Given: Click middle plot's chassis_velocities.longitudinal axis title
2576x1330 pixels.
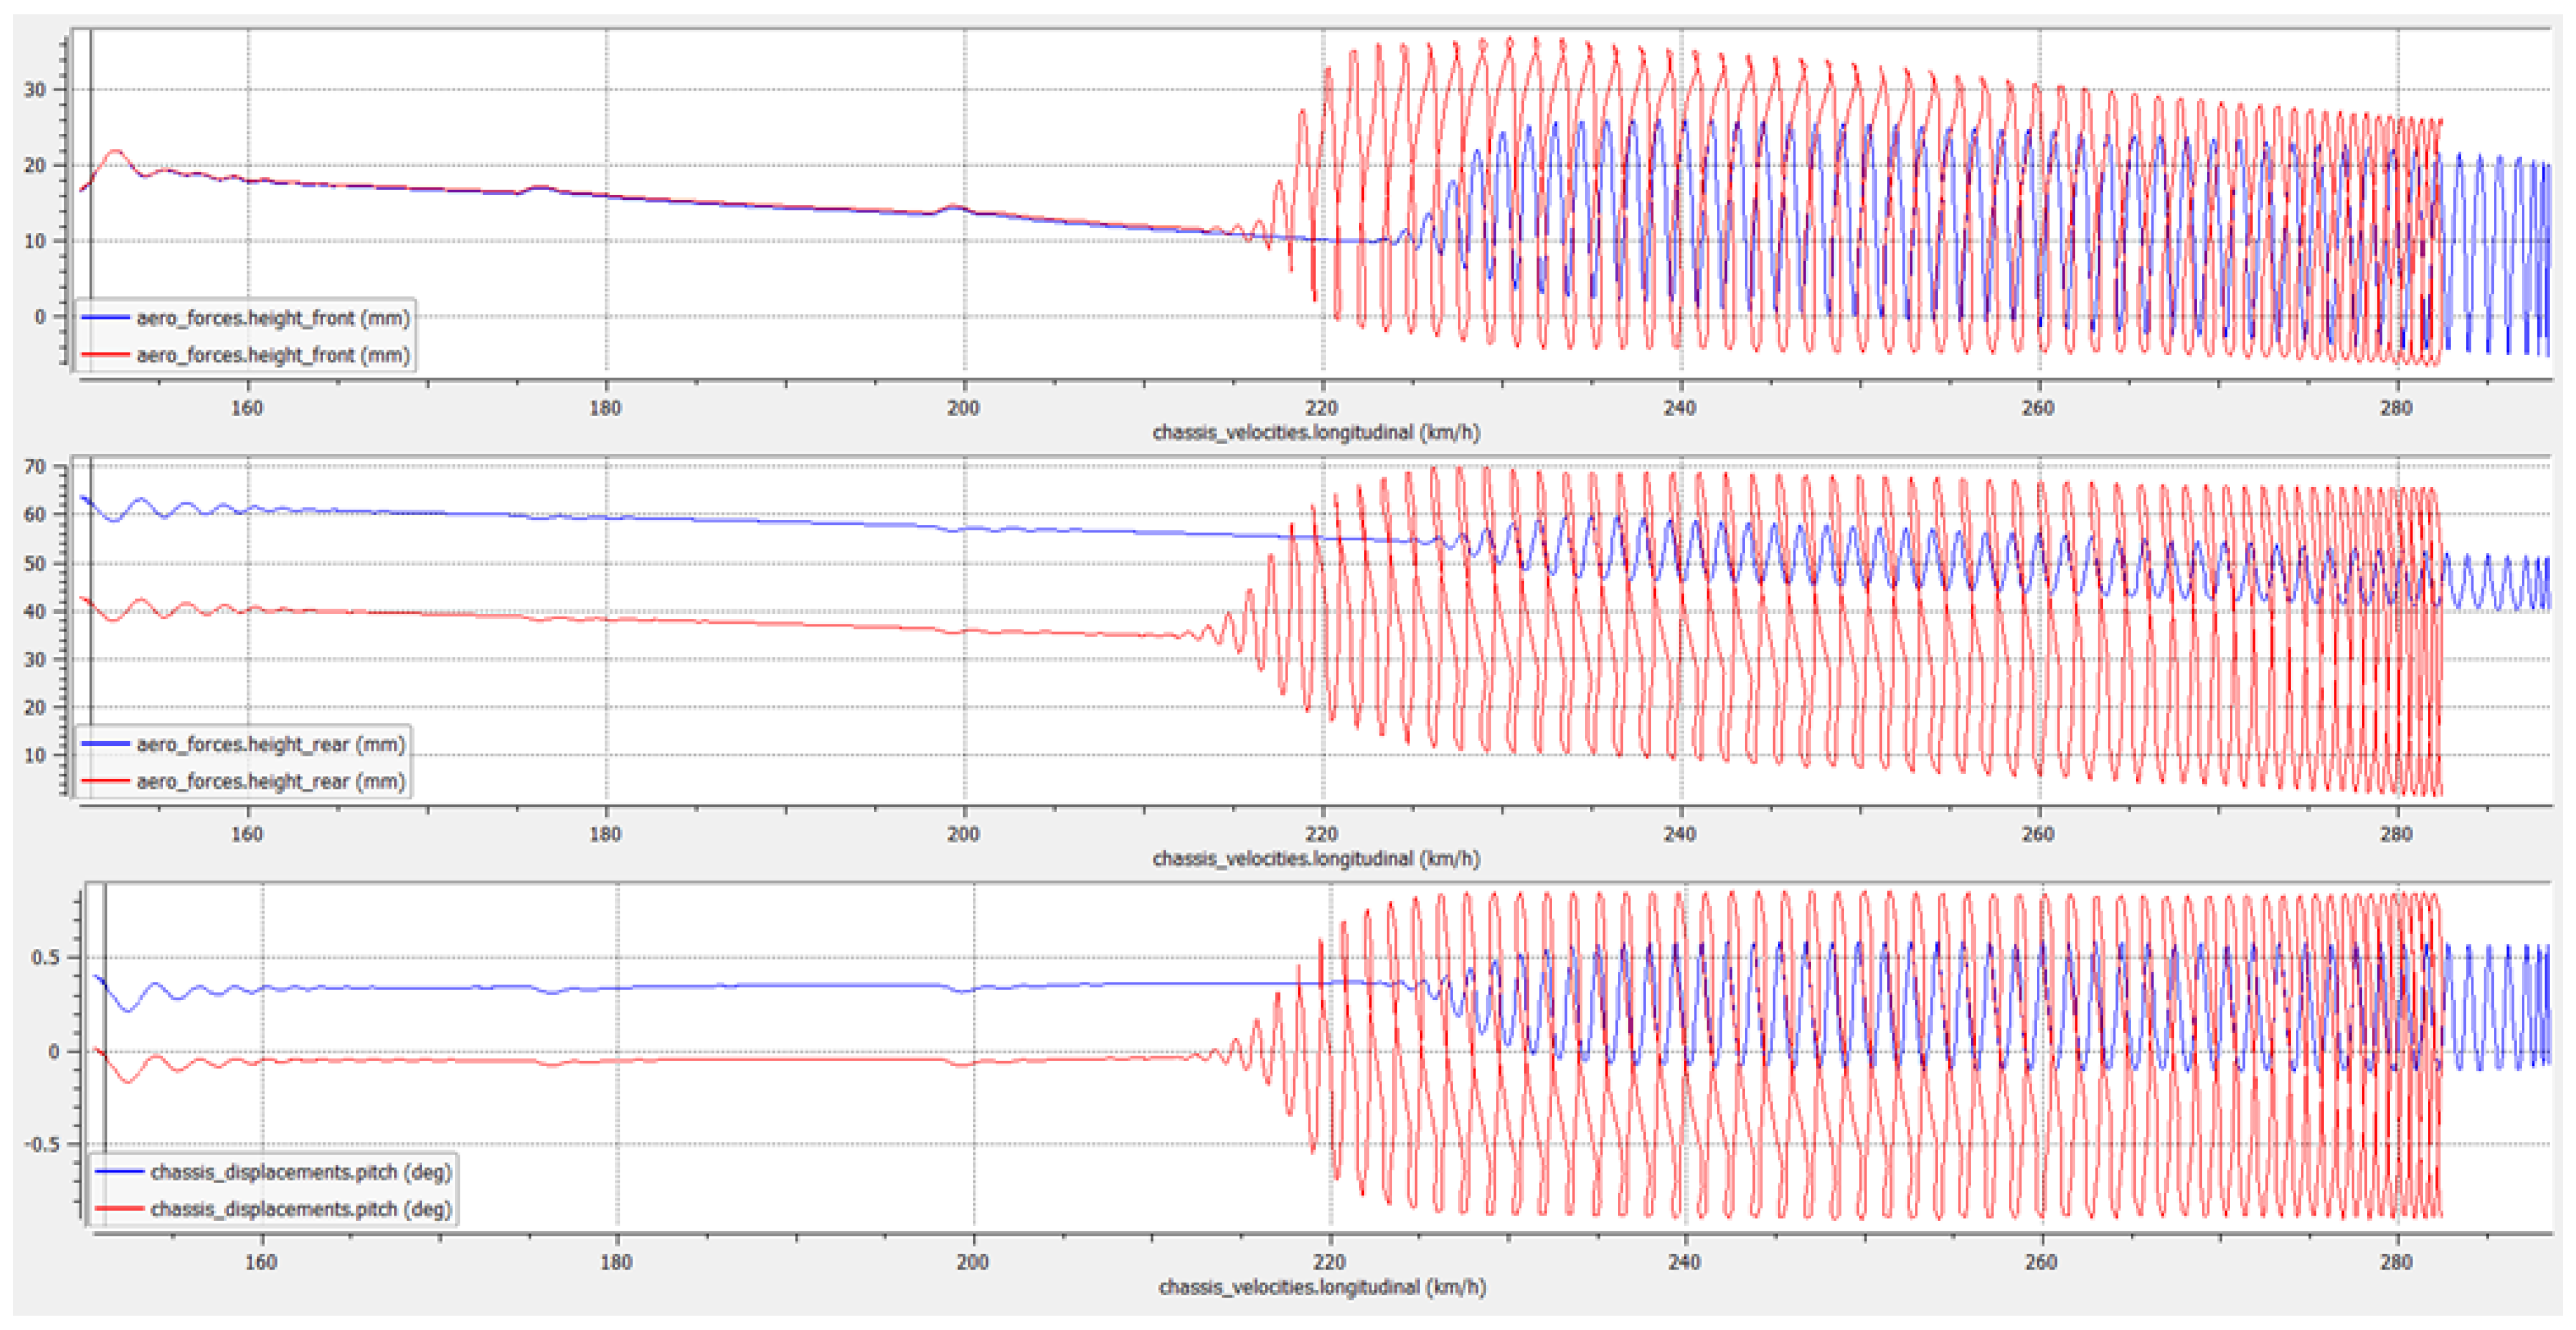Looking at the screenshot, I should (1316, 859).
